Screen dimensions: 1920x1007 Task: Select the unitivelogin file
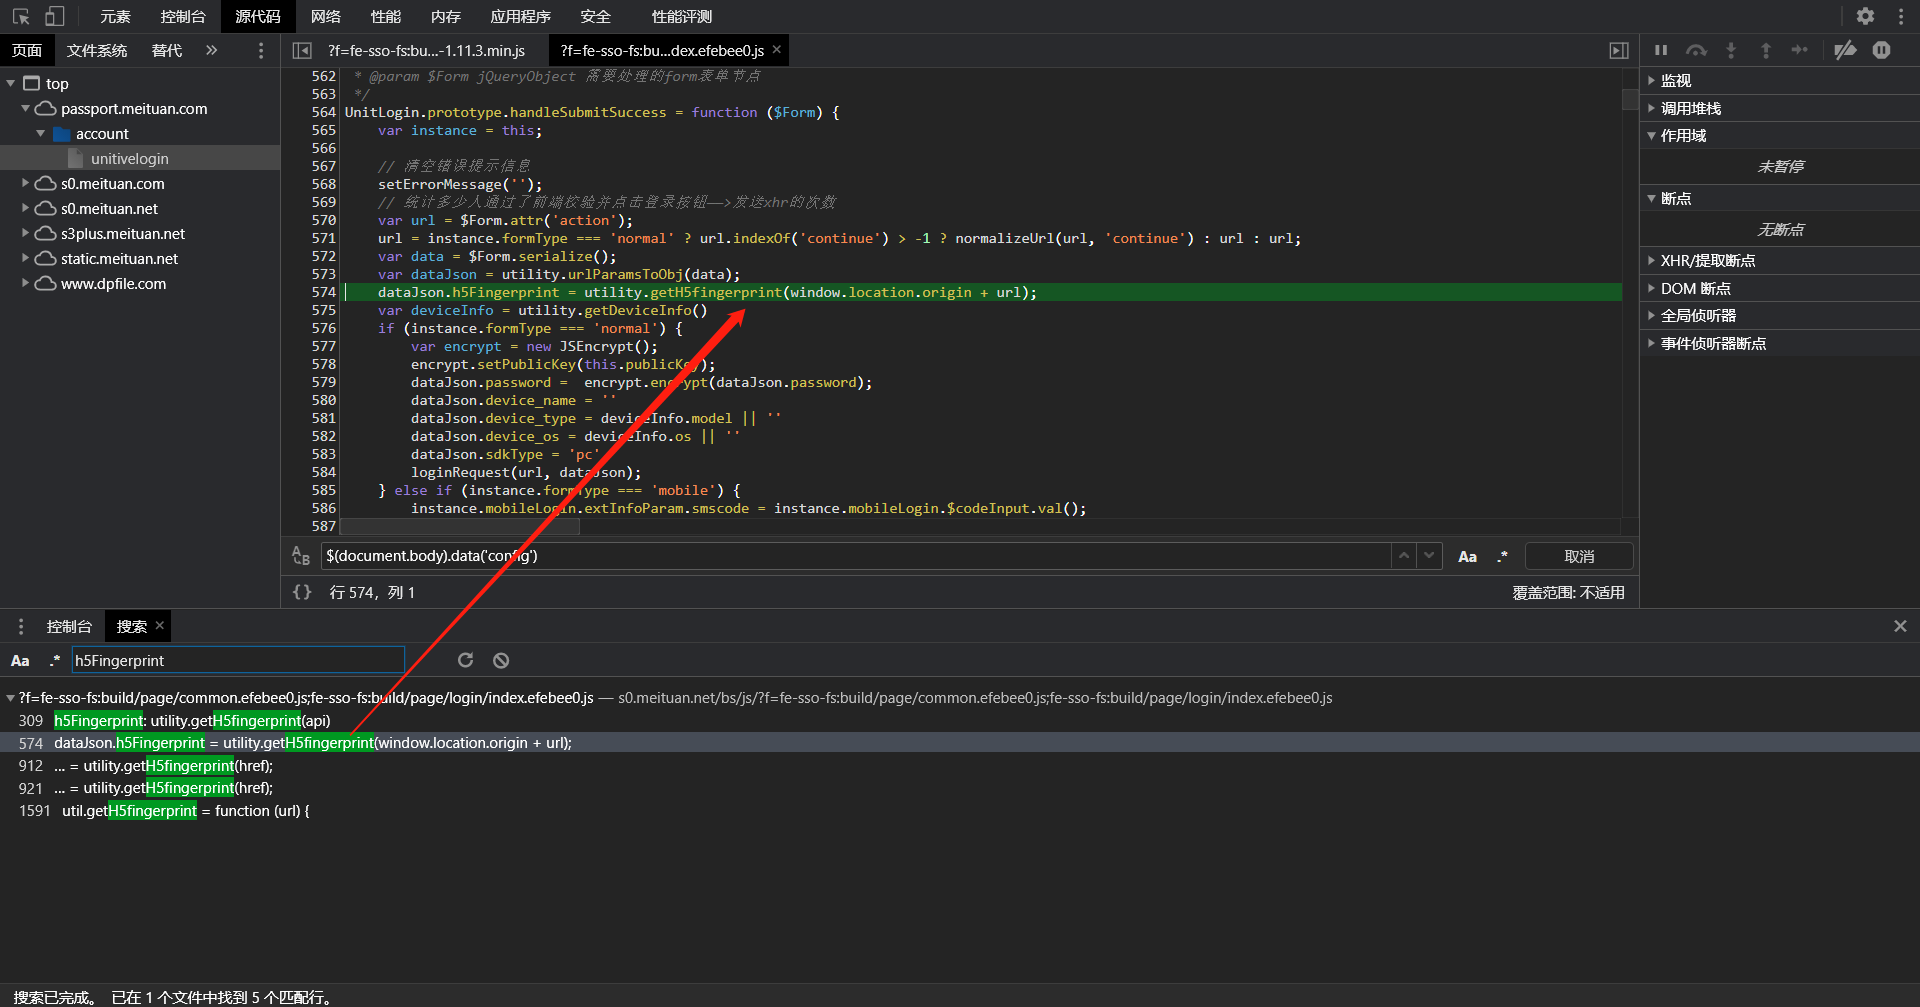tap(129, 159)
